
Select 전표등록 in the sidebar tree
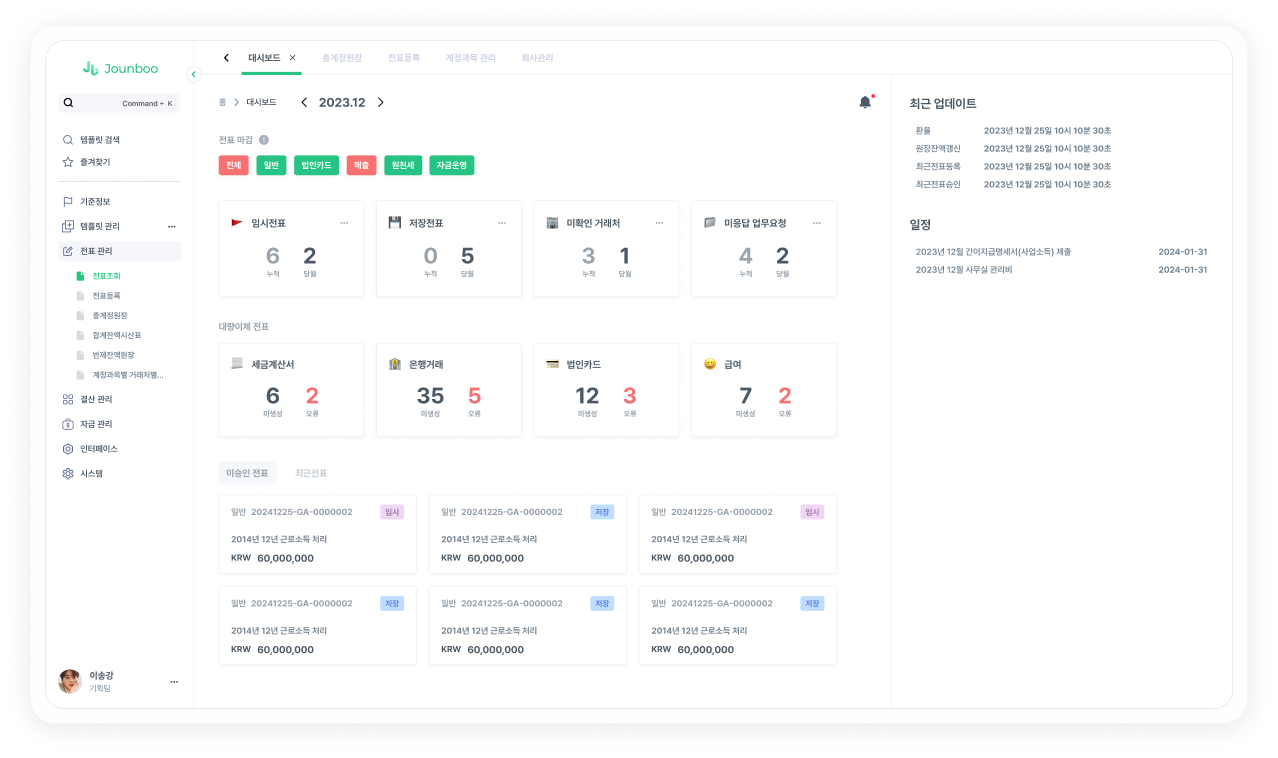tap(106, 296)
